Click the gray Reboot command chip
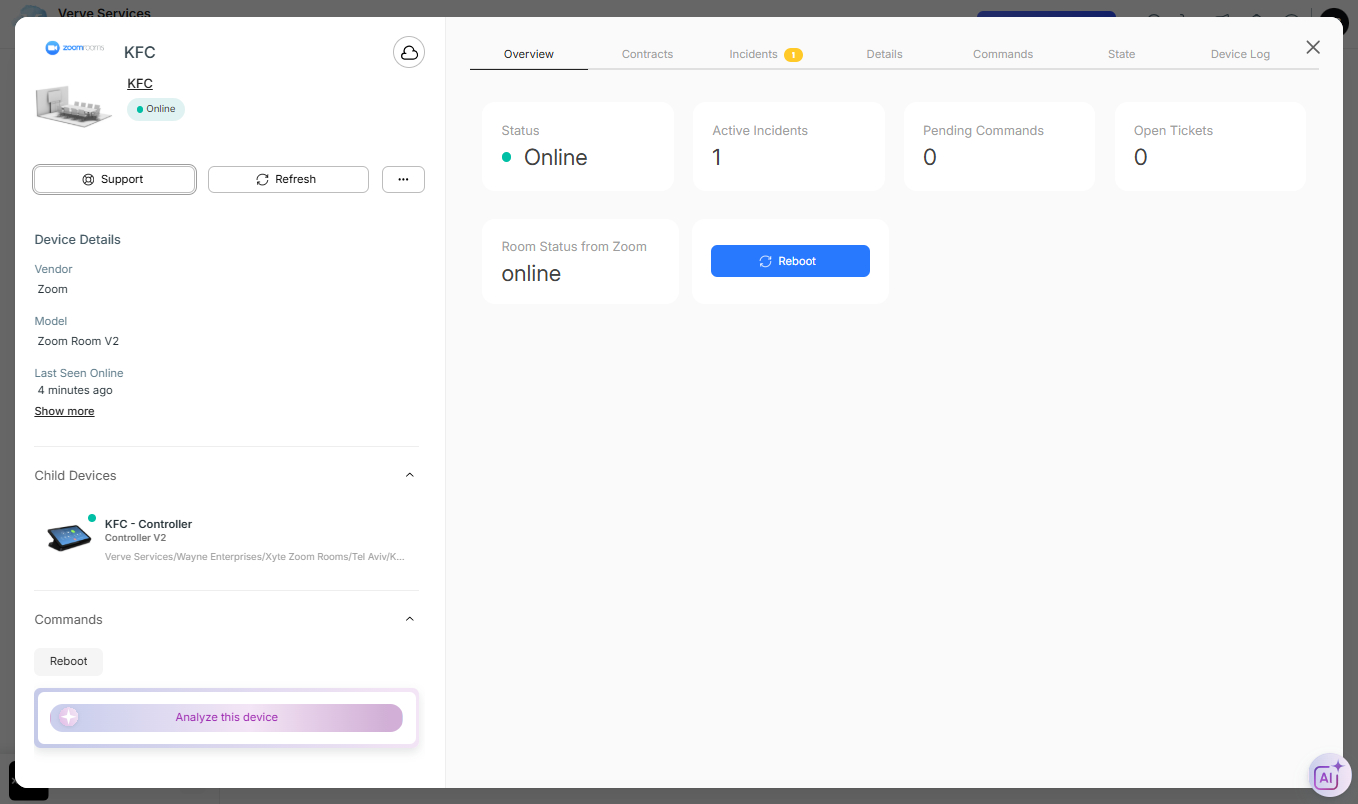Image resolution: width=1358 pixels, height=804 pixels. tap(69, 661)
